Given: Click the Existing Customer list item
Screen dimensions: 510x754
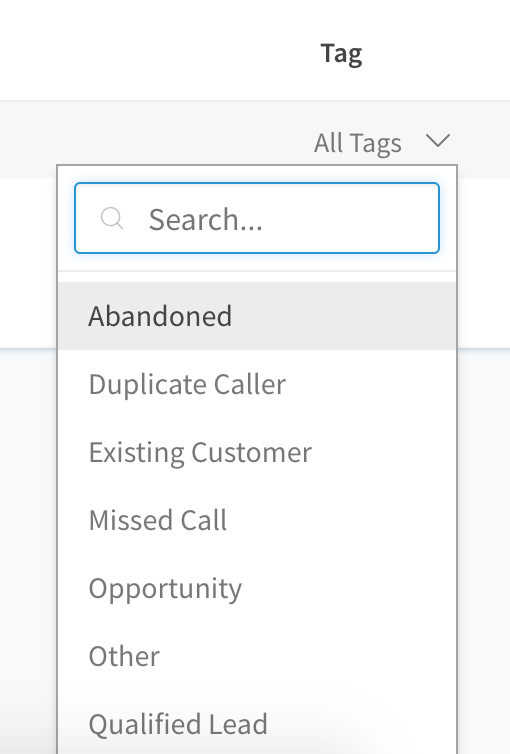Looking at the screenshot, I should point(257,452).
